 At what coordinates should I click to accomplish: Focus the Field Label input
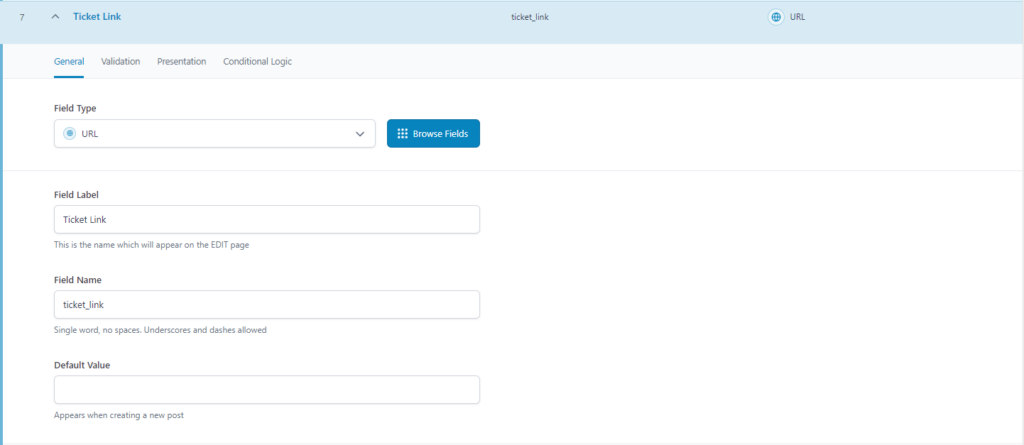(266, 220)
